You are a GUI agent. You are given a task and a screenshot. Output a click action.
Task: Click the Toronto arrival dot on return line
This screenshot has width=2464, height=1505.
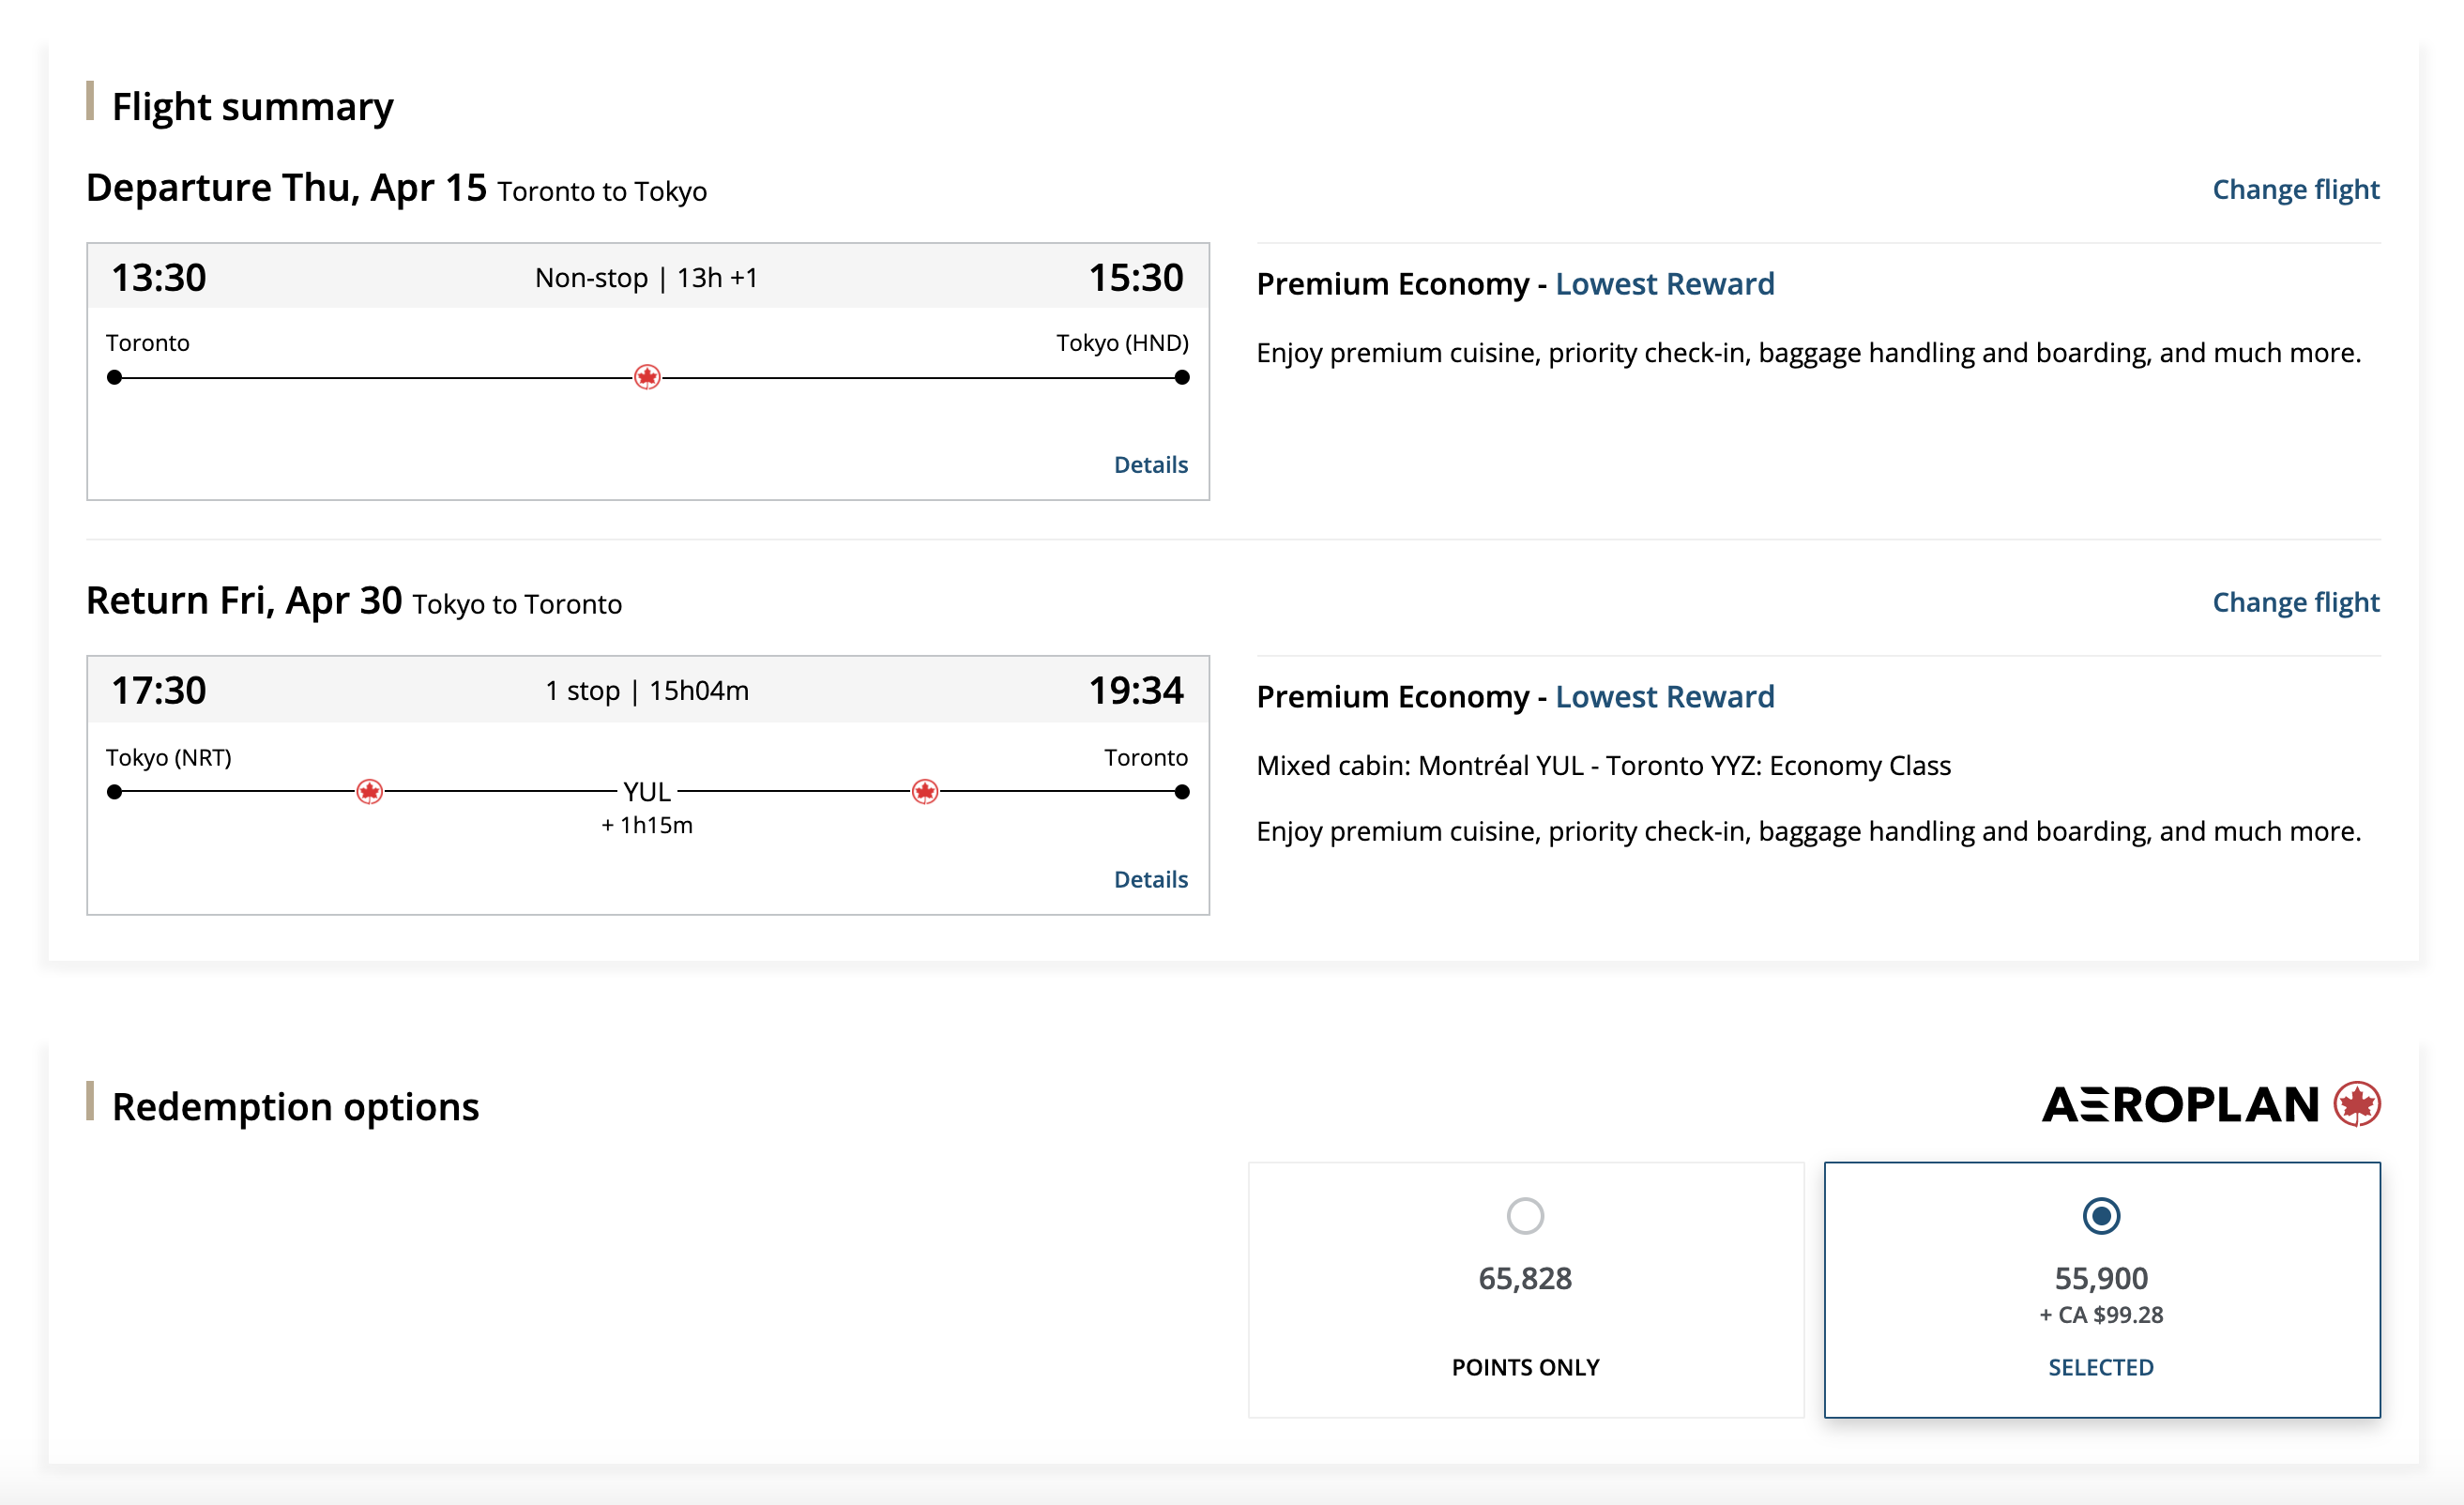(x=1182, y=792)
